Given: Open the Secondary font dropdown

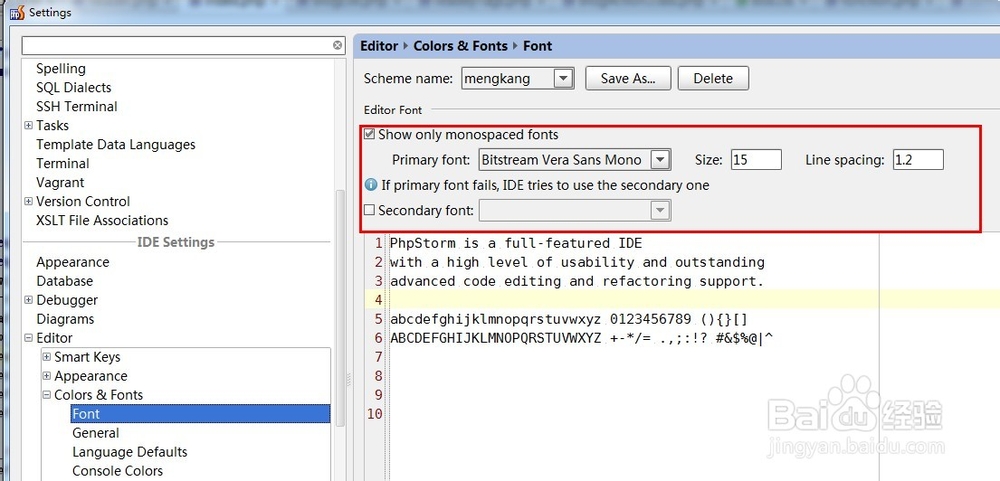Looking at the screenshot, I should click(661, 210).
